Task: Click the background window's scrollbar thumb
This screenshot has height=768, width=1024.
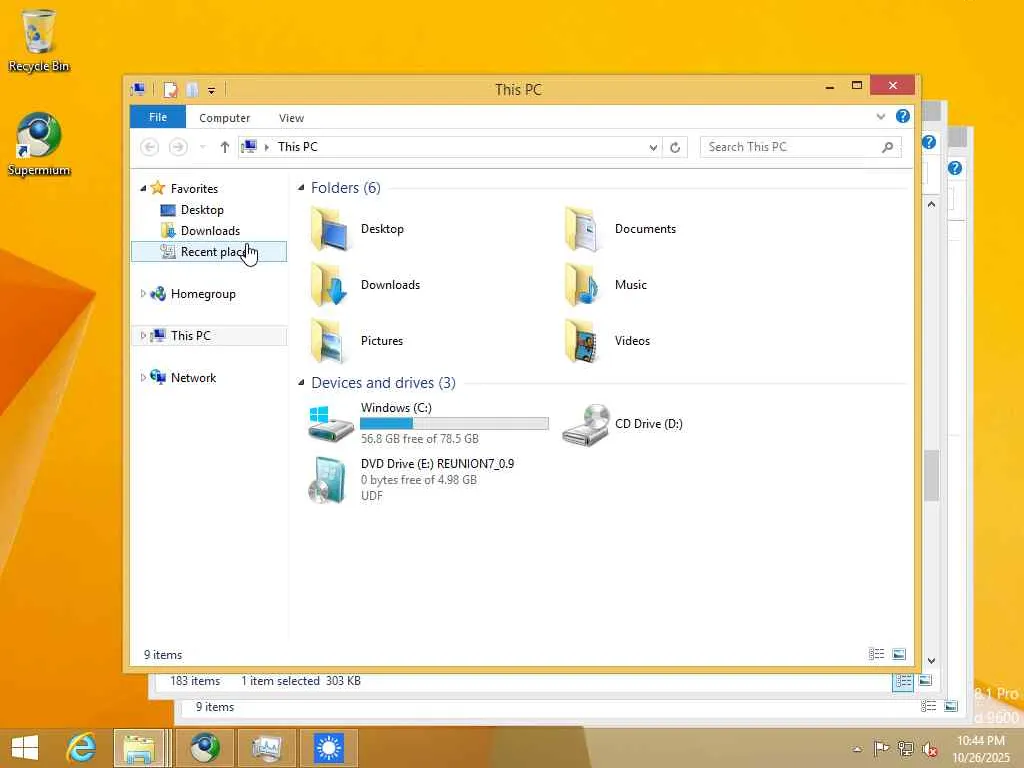Action: click(x=932, y=475)
